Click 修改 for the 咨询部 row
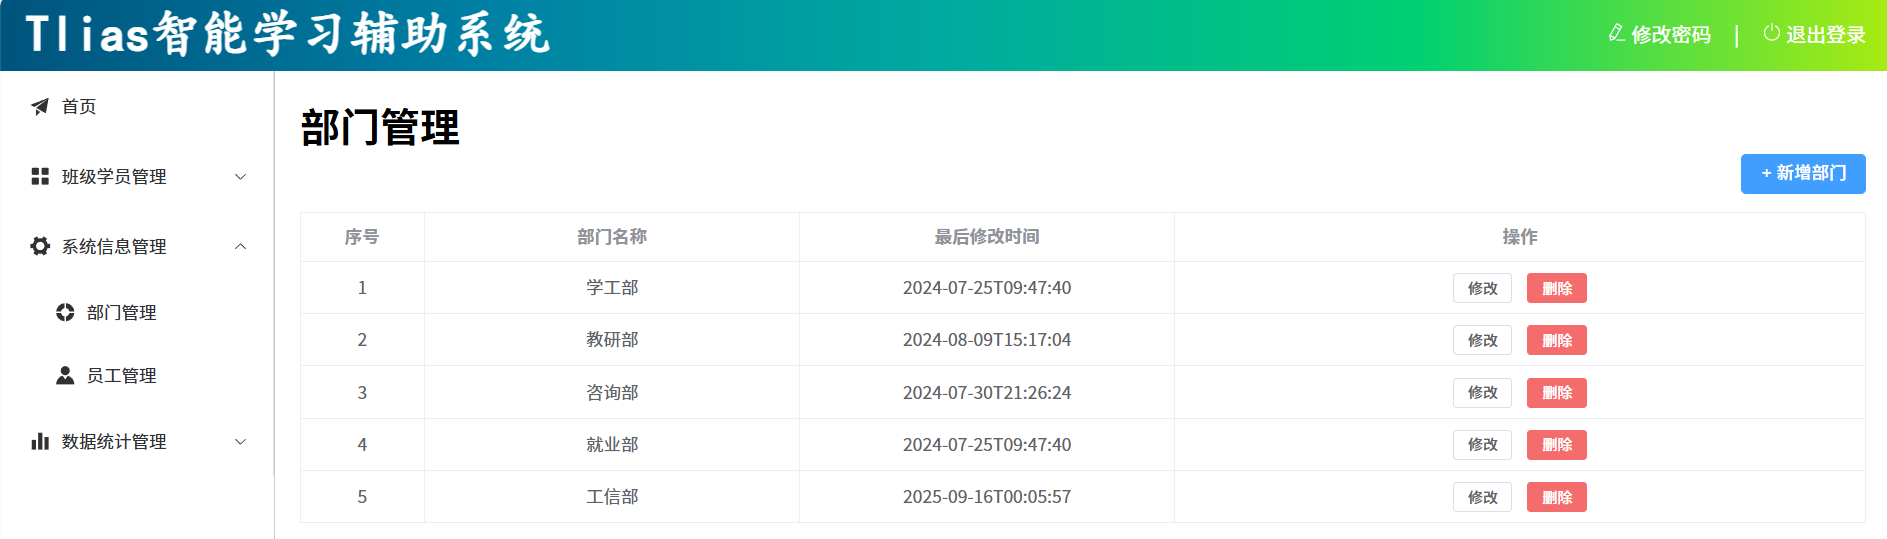 click(1482, 393)
